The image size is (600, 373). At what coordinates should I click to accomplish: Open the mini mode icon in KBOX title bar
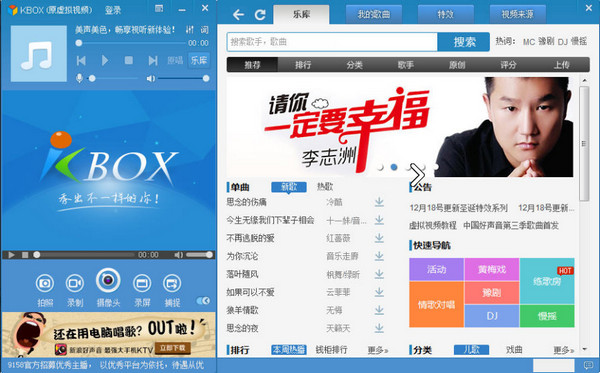pyautogui.click(x=159, y=8)
